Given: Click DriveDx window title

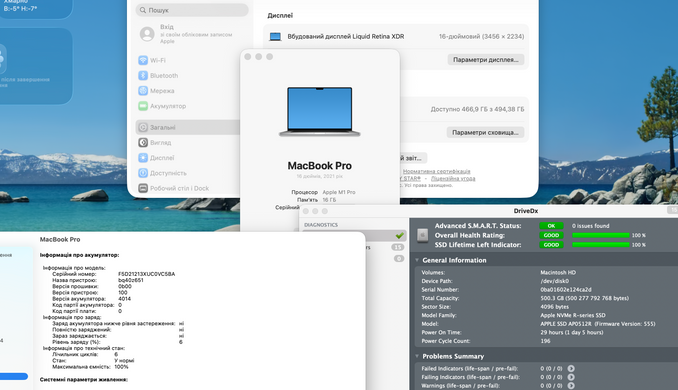Looking at the screenshot, I should tap(525, 211).
